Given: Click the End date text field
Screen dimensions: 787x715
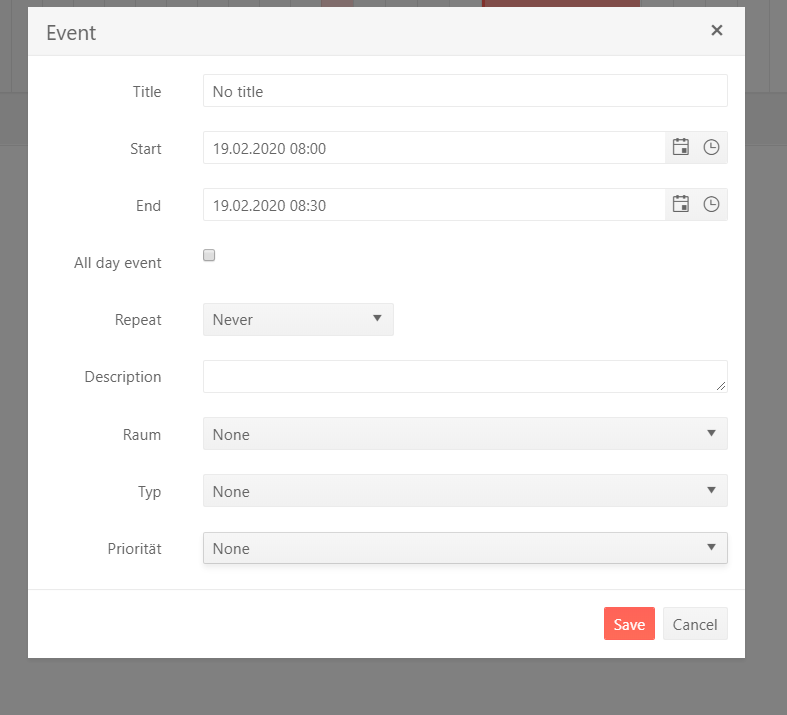Looking at the screenshot, I should pos(434,205).
